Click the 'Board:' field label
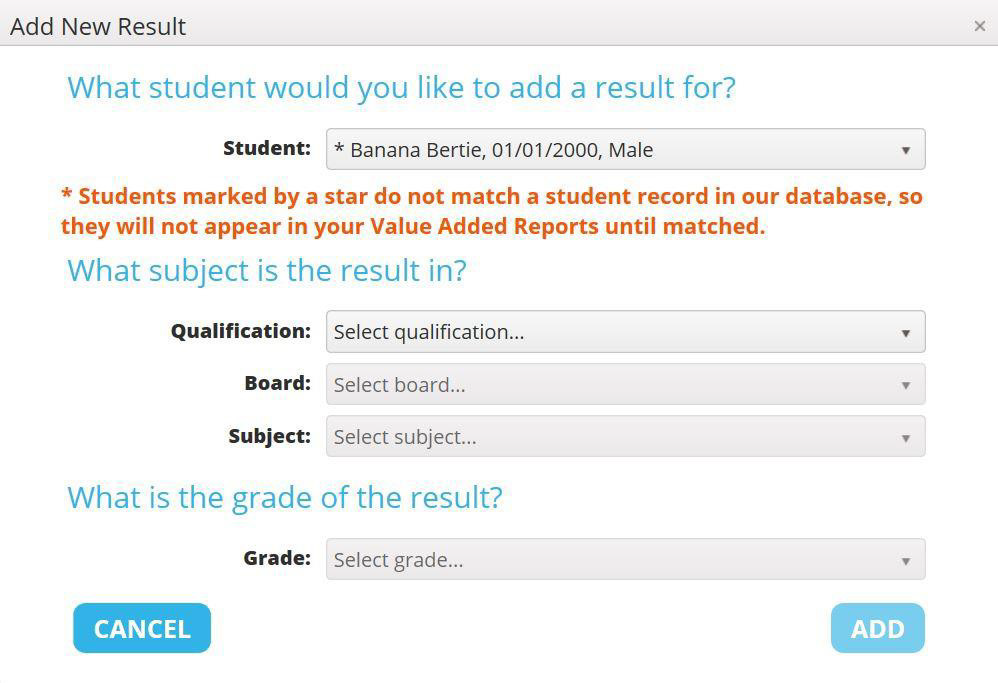Viewport: 998px width, 683px height. pyautogui.click(x=278, y=383)
